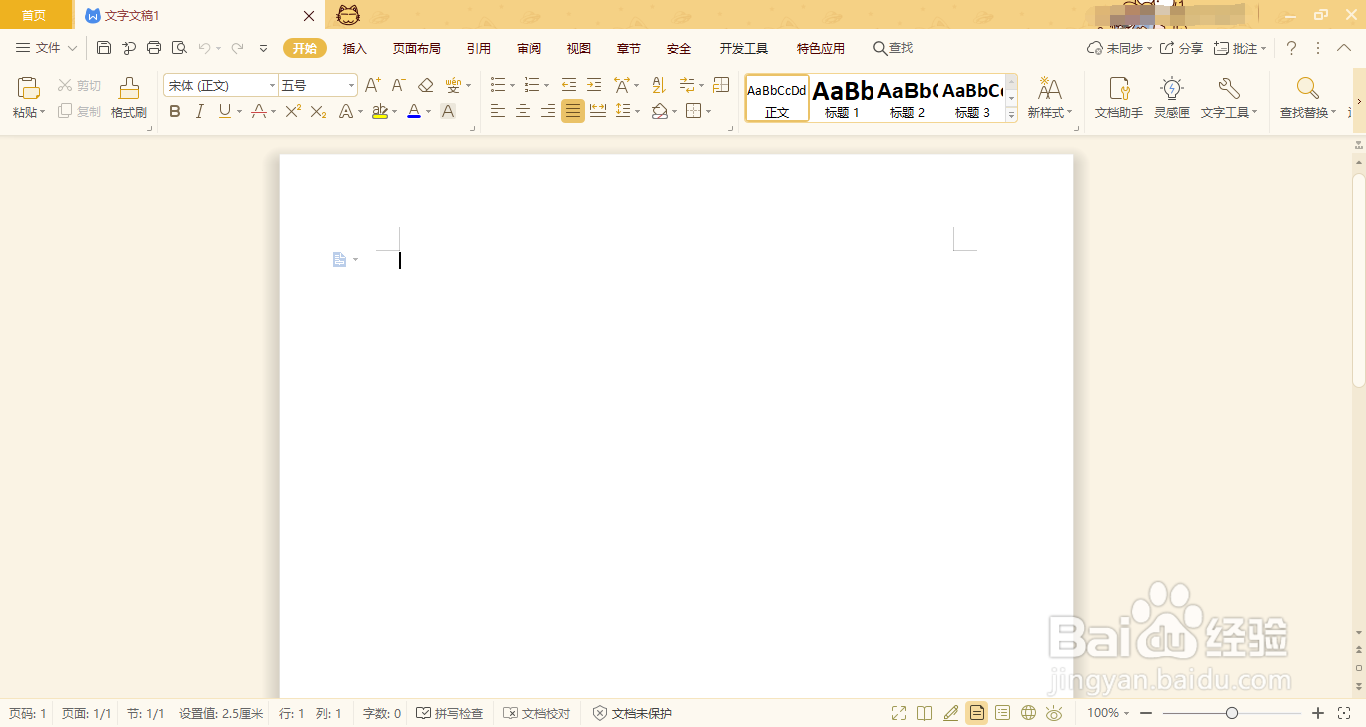
Task: Center align the text
Action: (522, 112)
